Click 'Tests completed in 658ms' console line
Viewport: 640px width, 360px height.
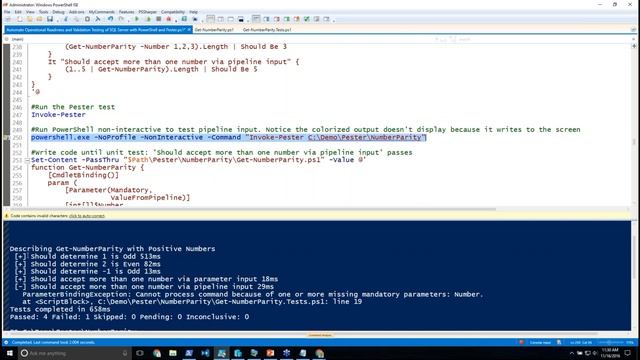coord(60,309)
